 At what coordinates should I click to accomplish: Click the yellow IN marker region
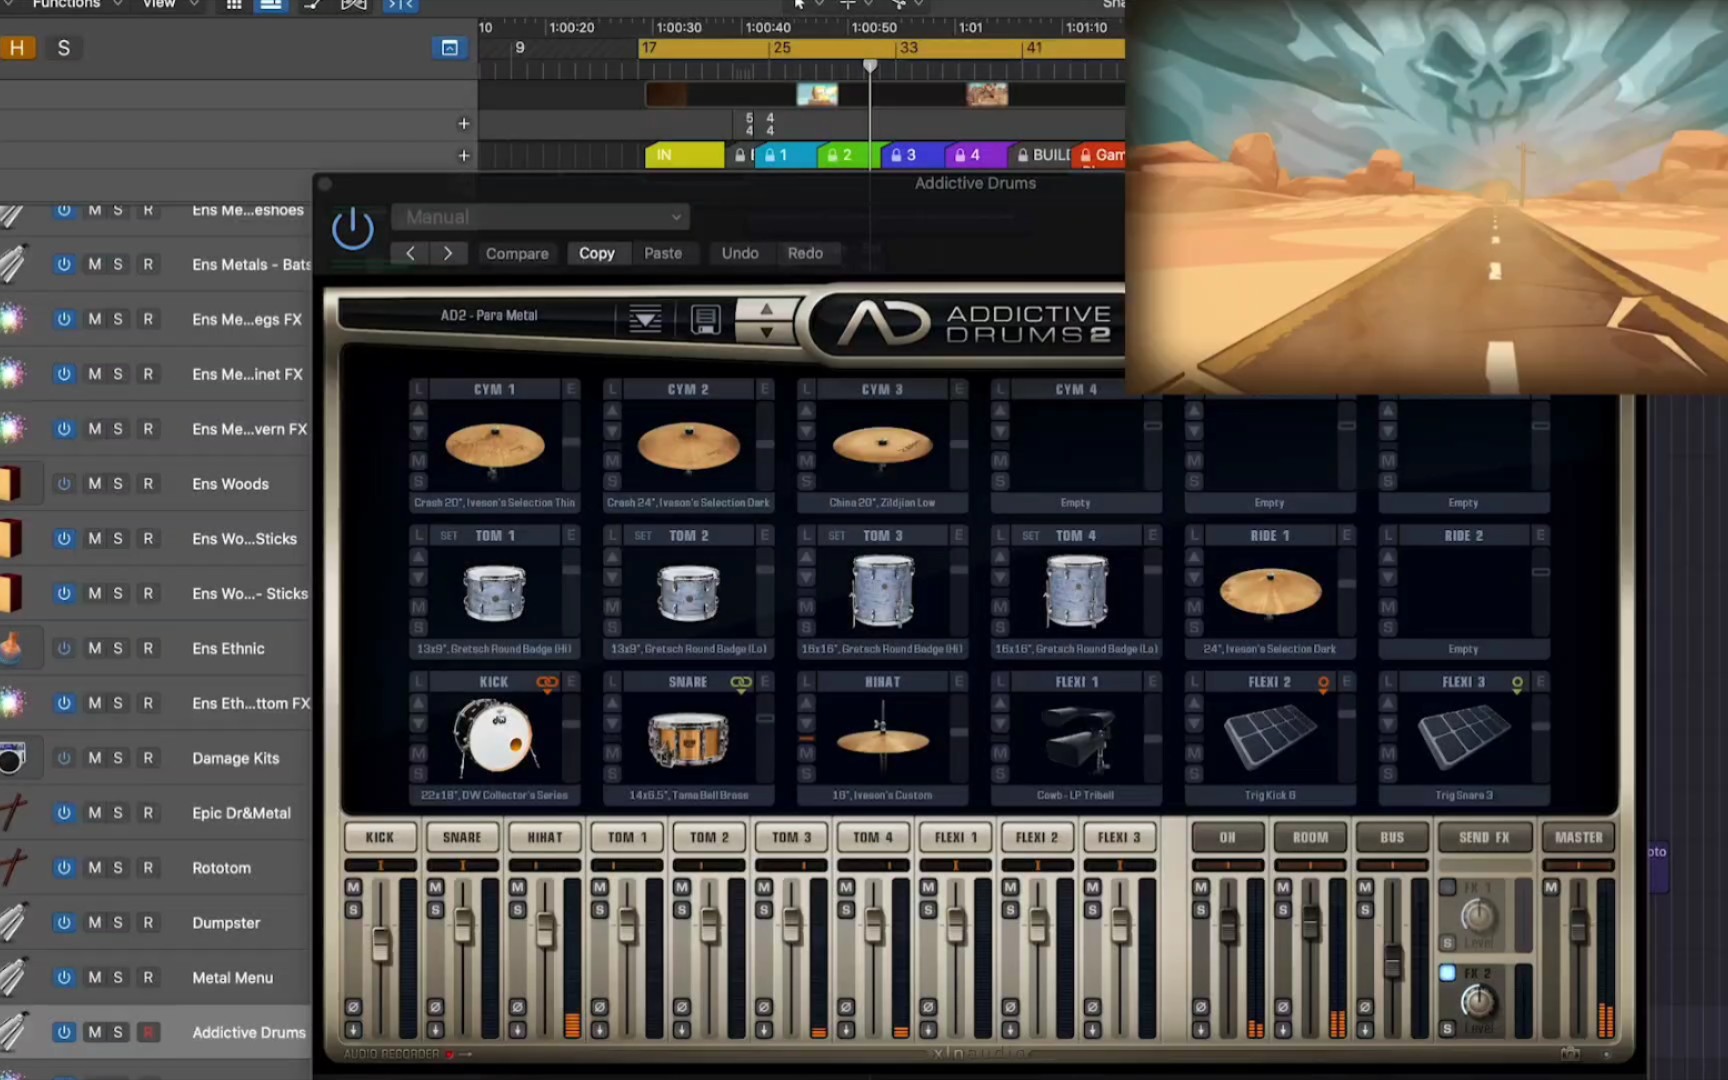coord(684,155)
